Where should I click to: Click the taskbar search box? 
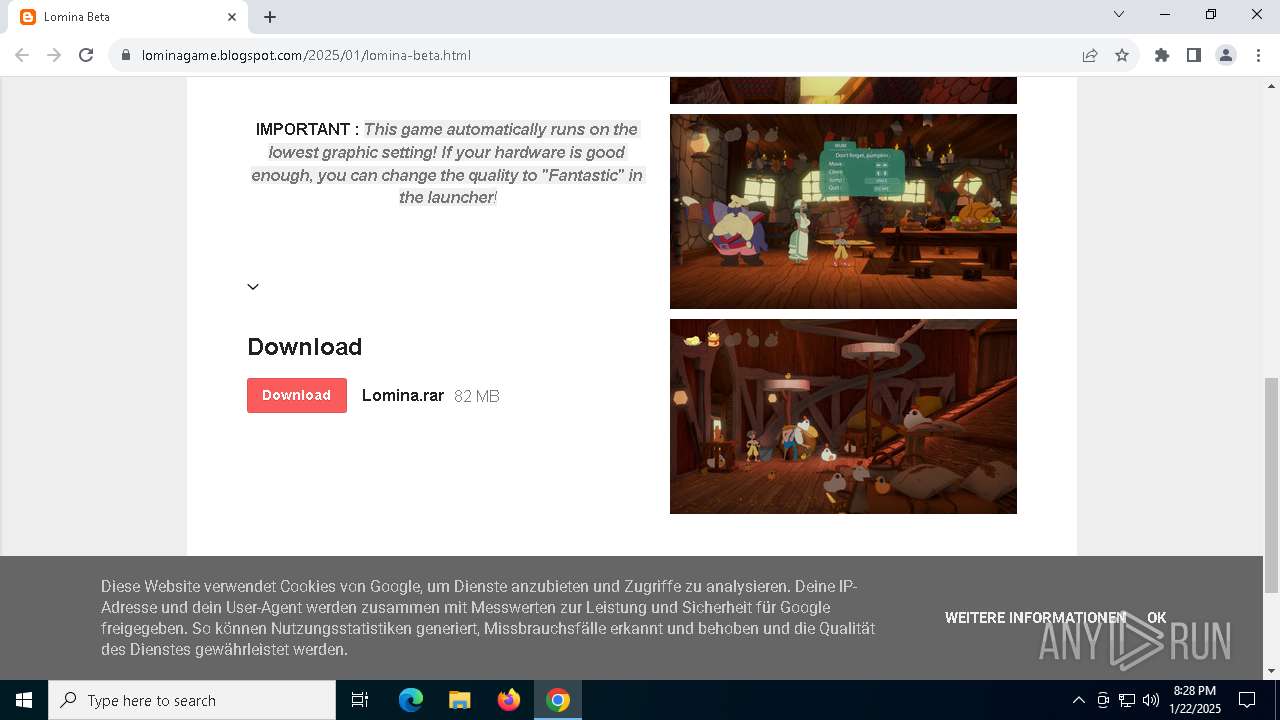point(192,700)
